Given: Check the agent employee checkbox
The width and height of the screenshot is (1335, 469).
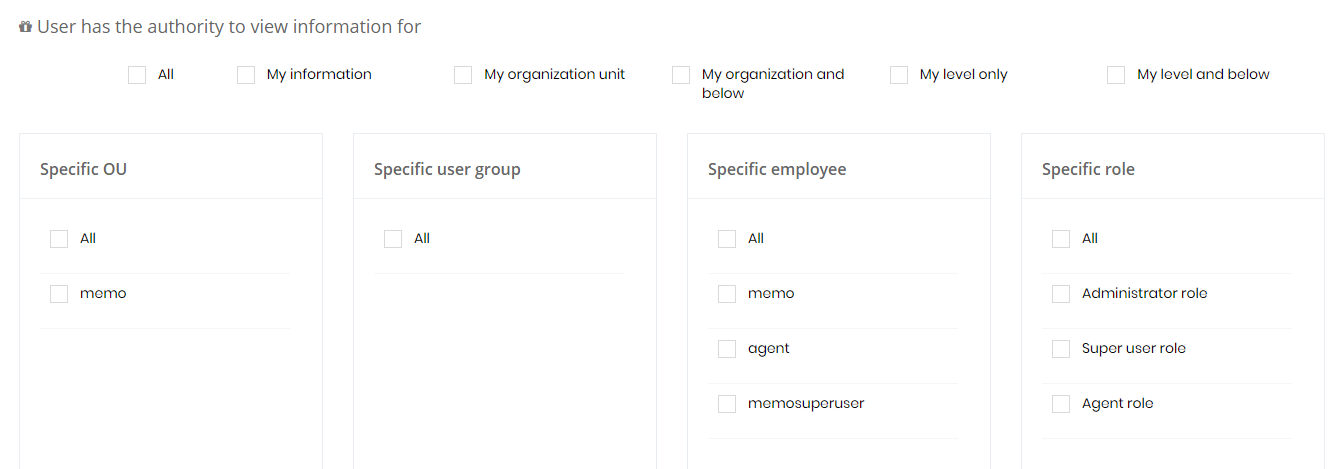Looking at the screenshot, I should pos(727,349).
